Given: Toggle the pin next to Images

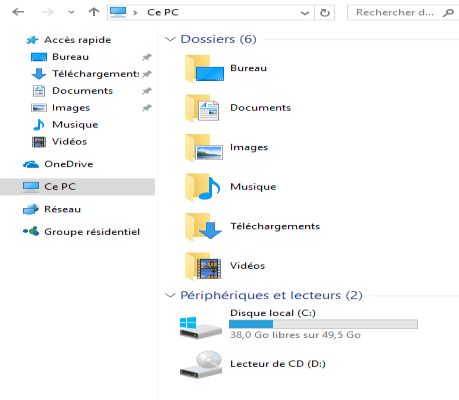Looking at the screenshot, I should 147,108.
